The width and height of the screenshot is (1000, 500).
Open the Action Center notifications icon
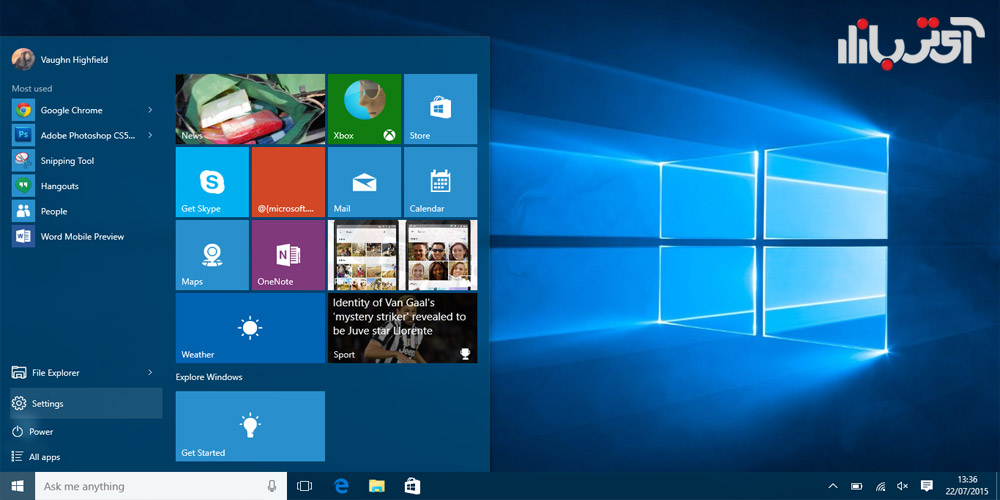pos(927,486)
